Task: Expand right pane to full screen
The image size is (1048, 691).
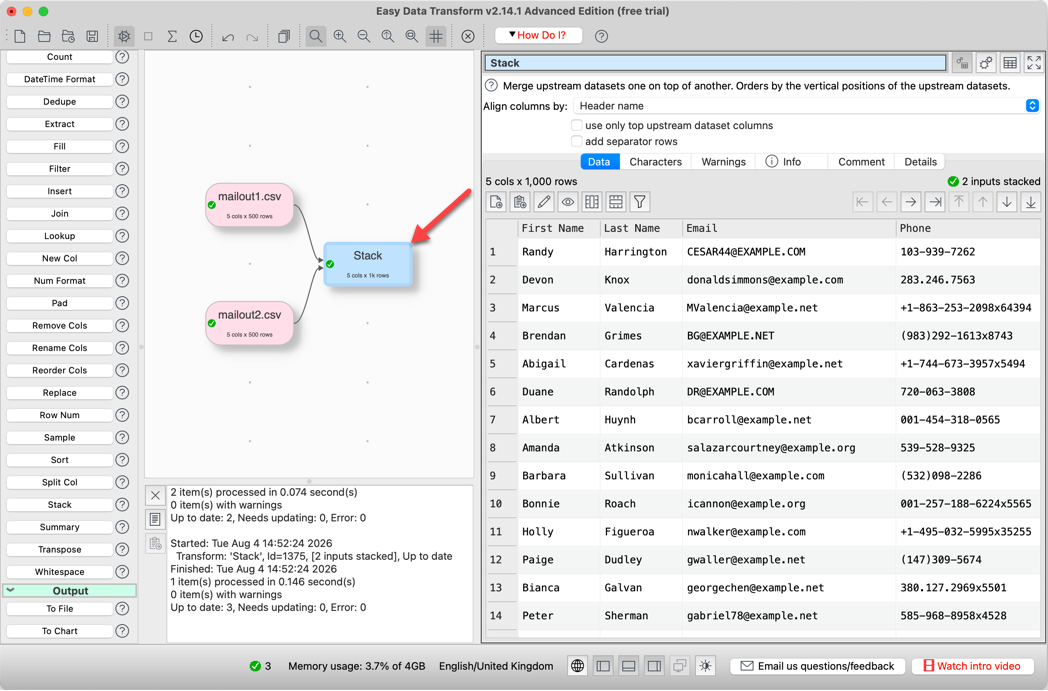Action: click(x=1034, y=63)
